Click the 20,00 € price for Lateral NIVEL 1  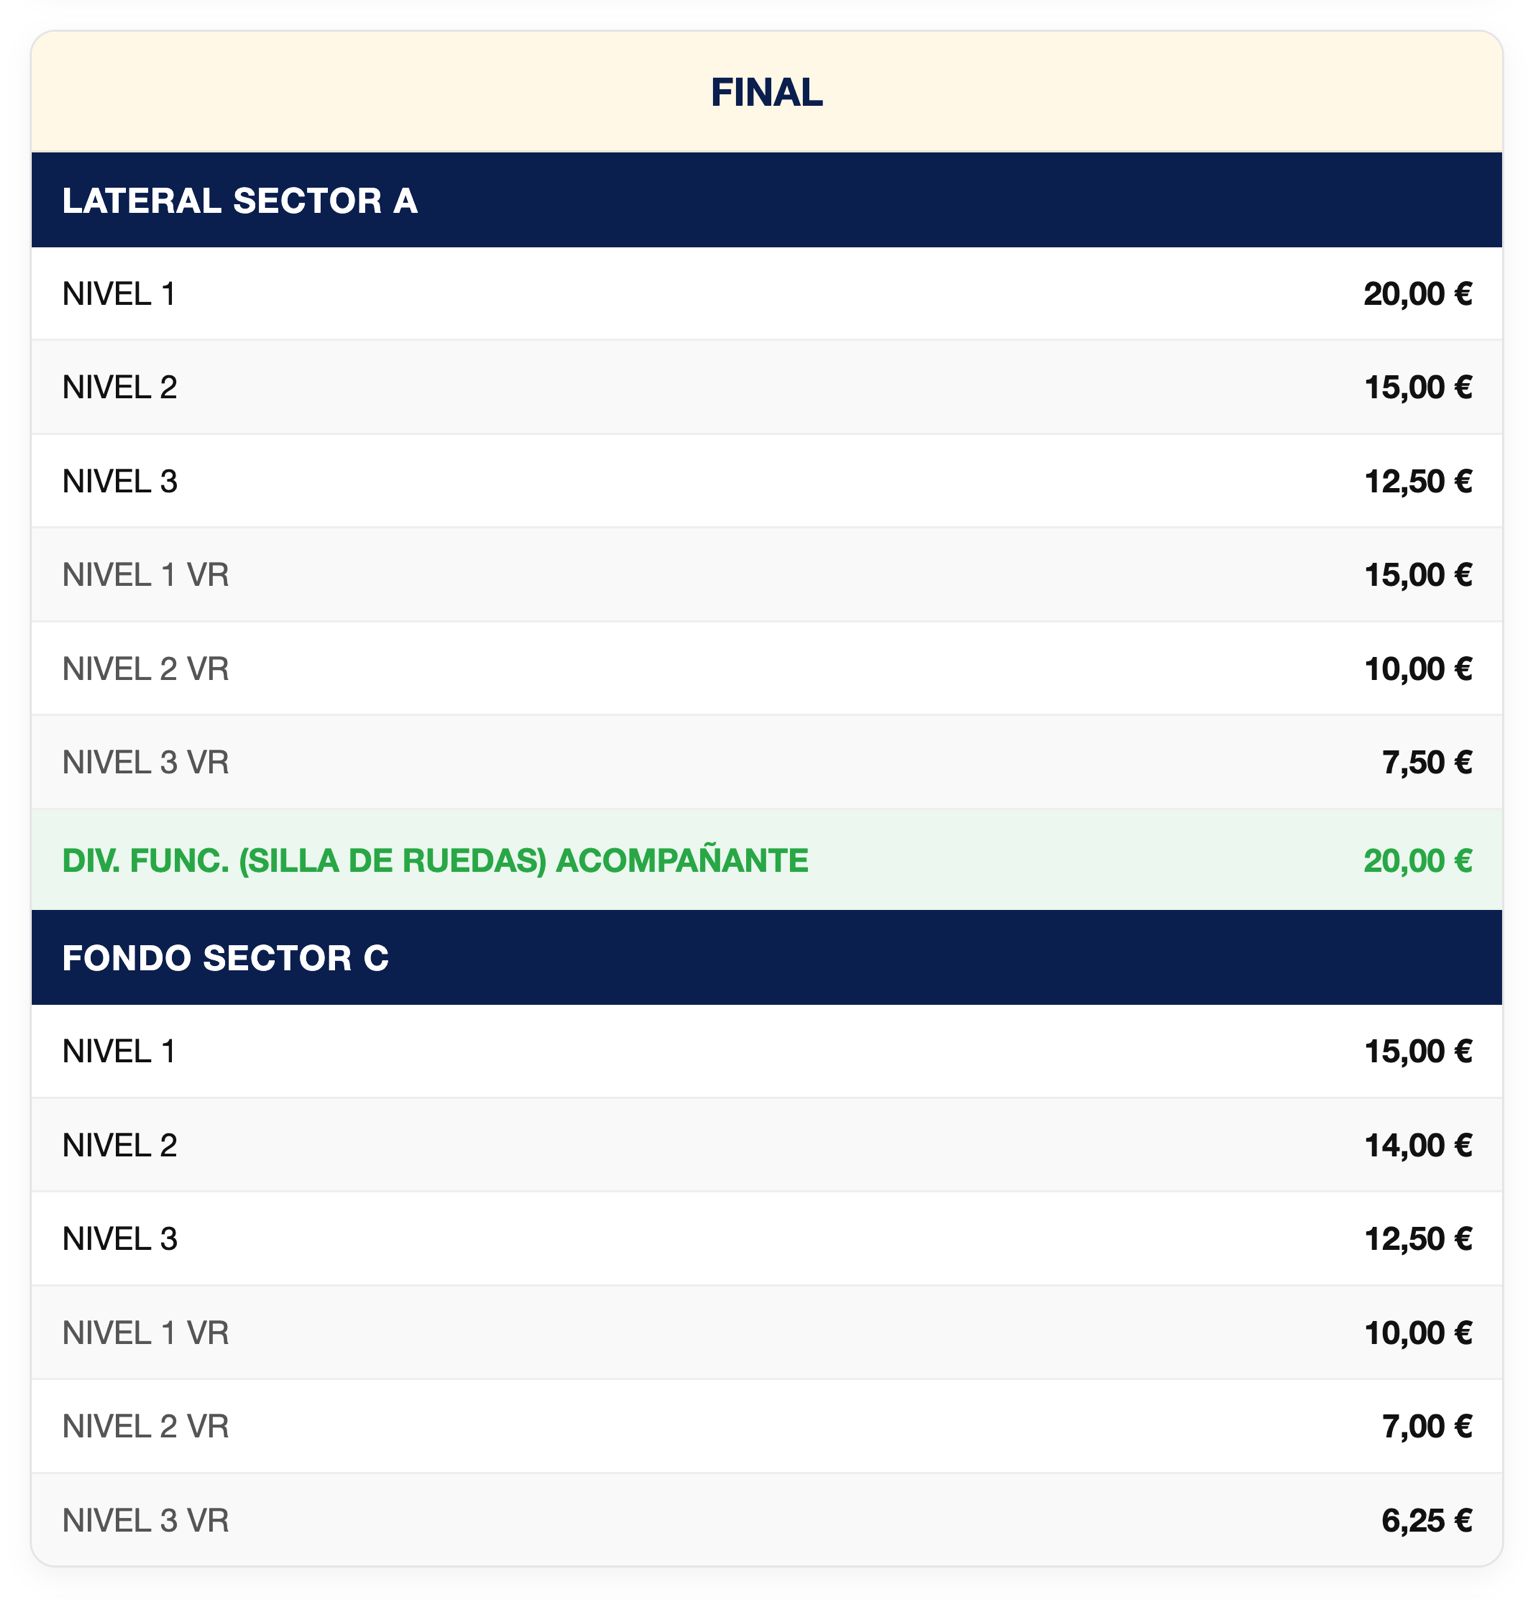(x=1417, y=294)
